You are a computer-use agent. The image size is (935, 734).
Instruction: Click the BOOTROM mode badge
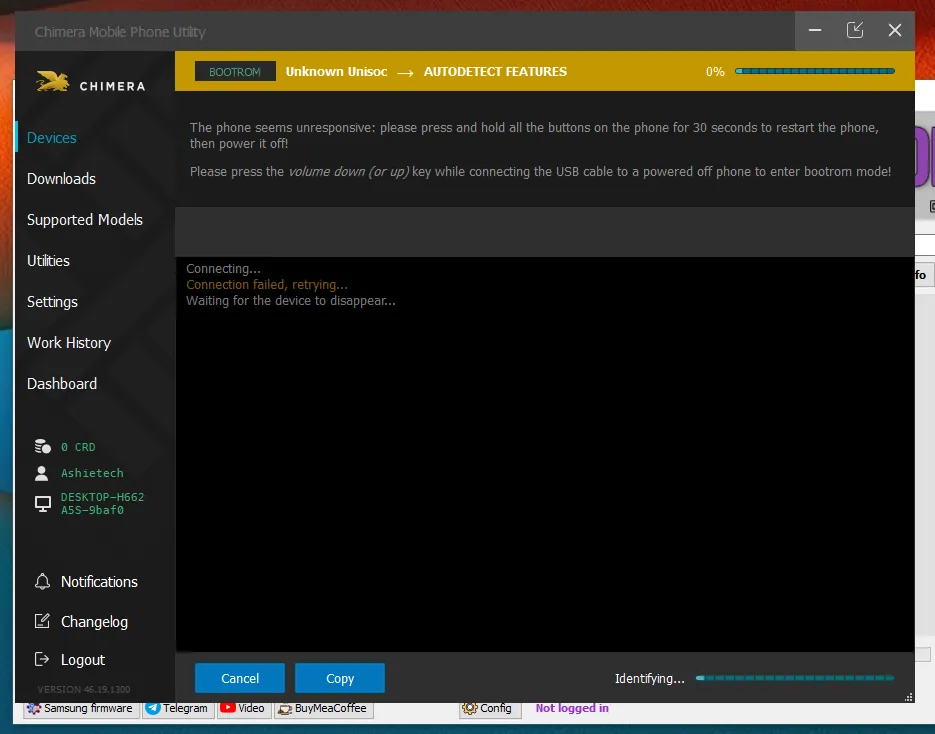click(x=235, y=72)
